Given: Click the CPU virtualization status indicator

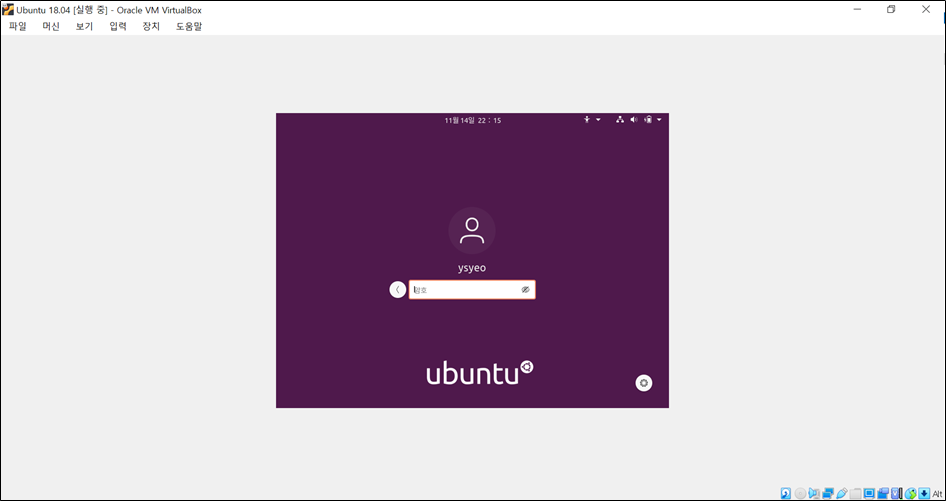Looking at the screenshot, I should click(897, 493).
